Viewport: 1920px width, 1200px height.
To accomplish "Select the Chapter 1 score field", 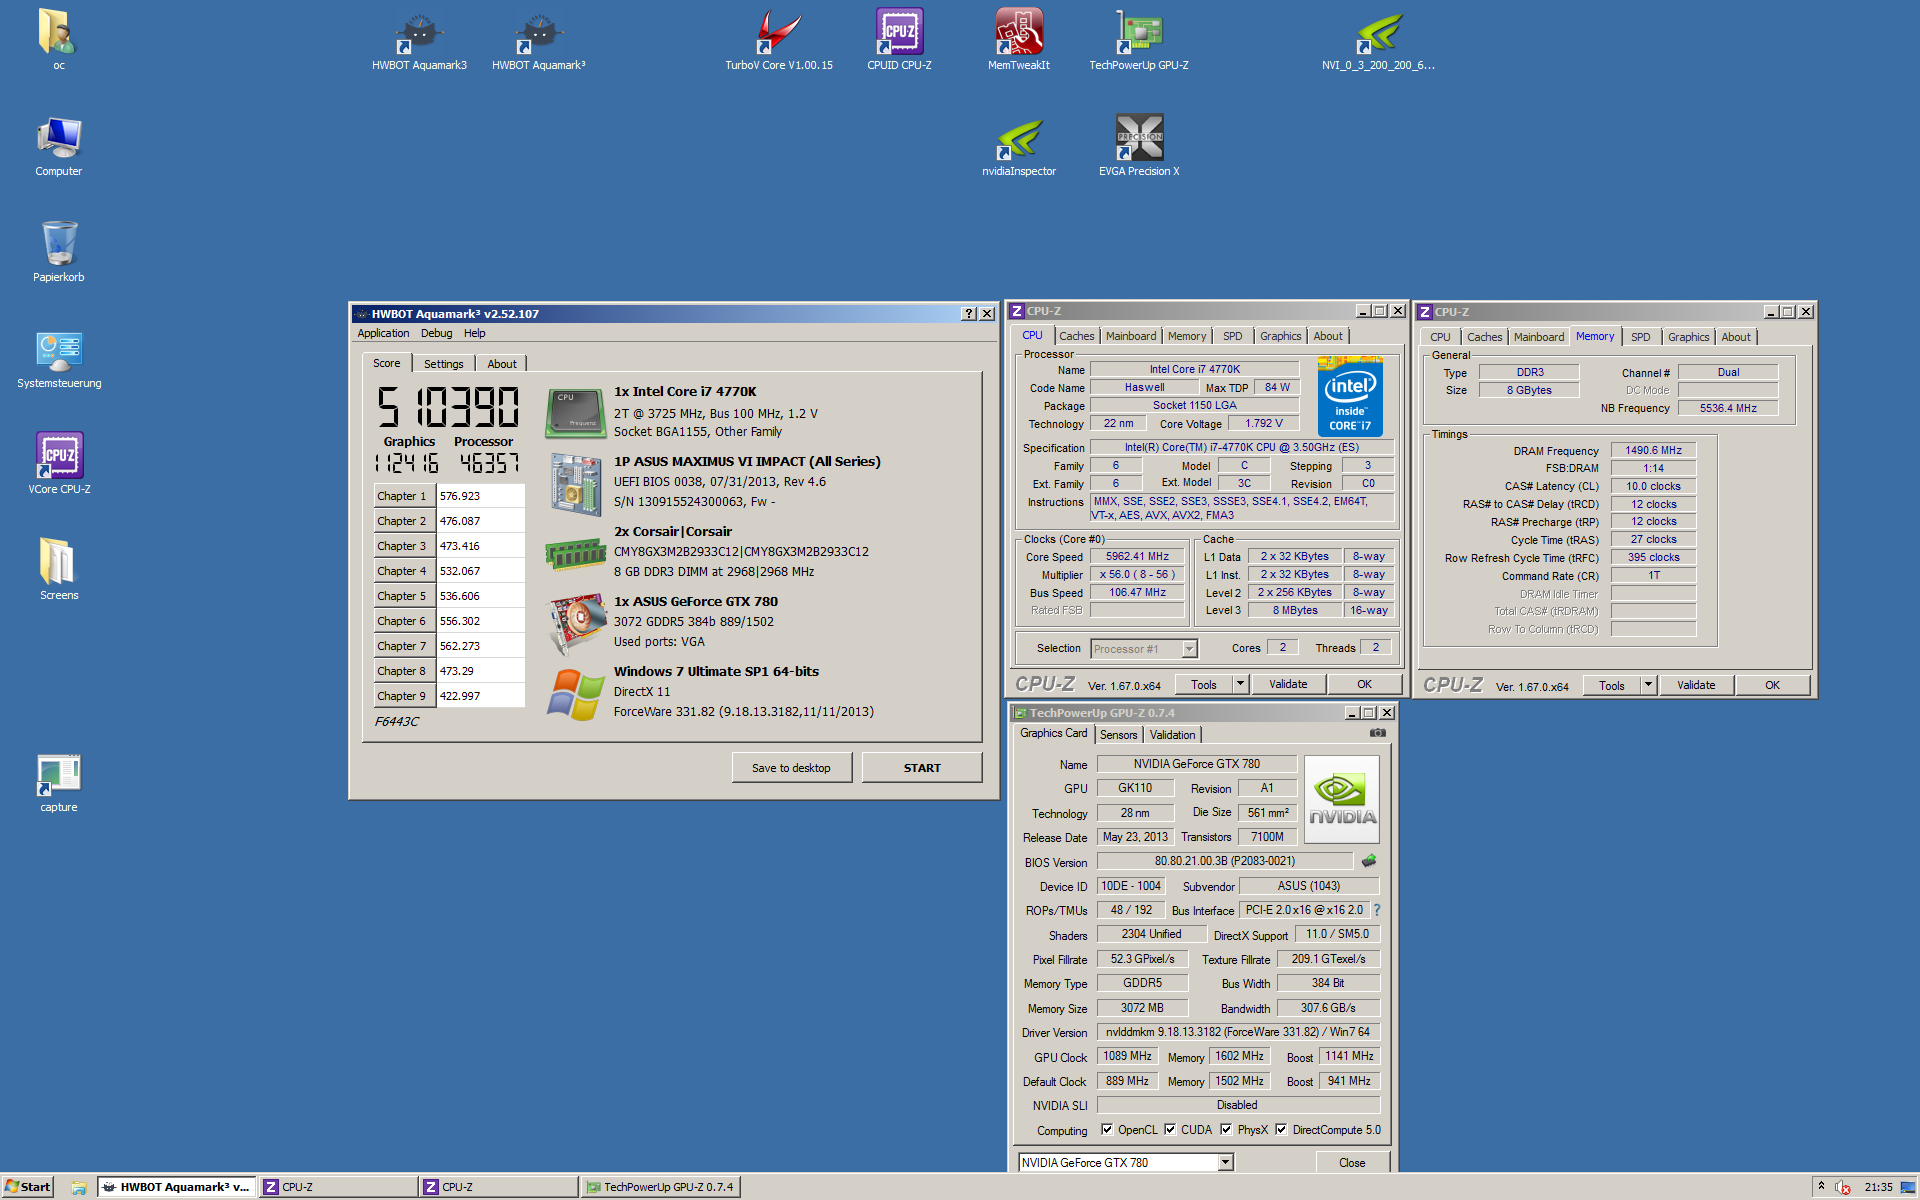I will tap(480, 496).
